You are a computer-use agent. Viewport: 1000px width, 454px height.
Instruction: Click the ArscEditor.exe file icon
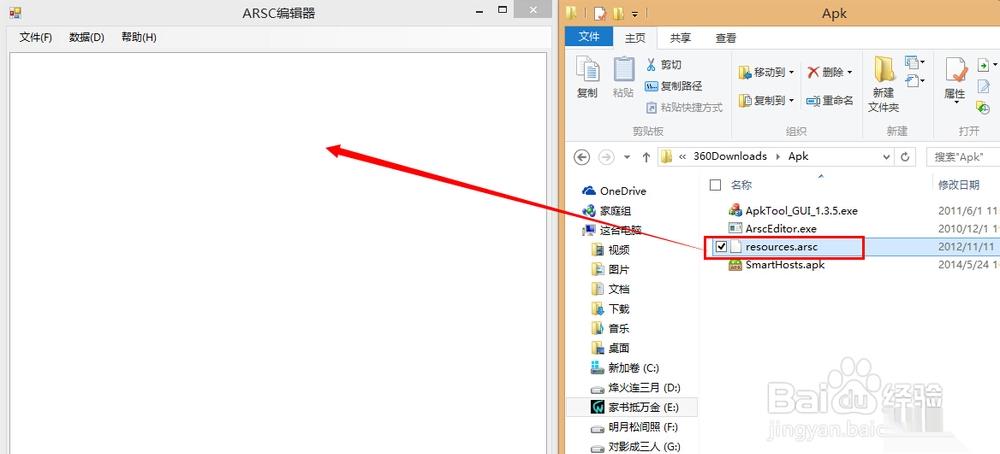coord(735,228)
